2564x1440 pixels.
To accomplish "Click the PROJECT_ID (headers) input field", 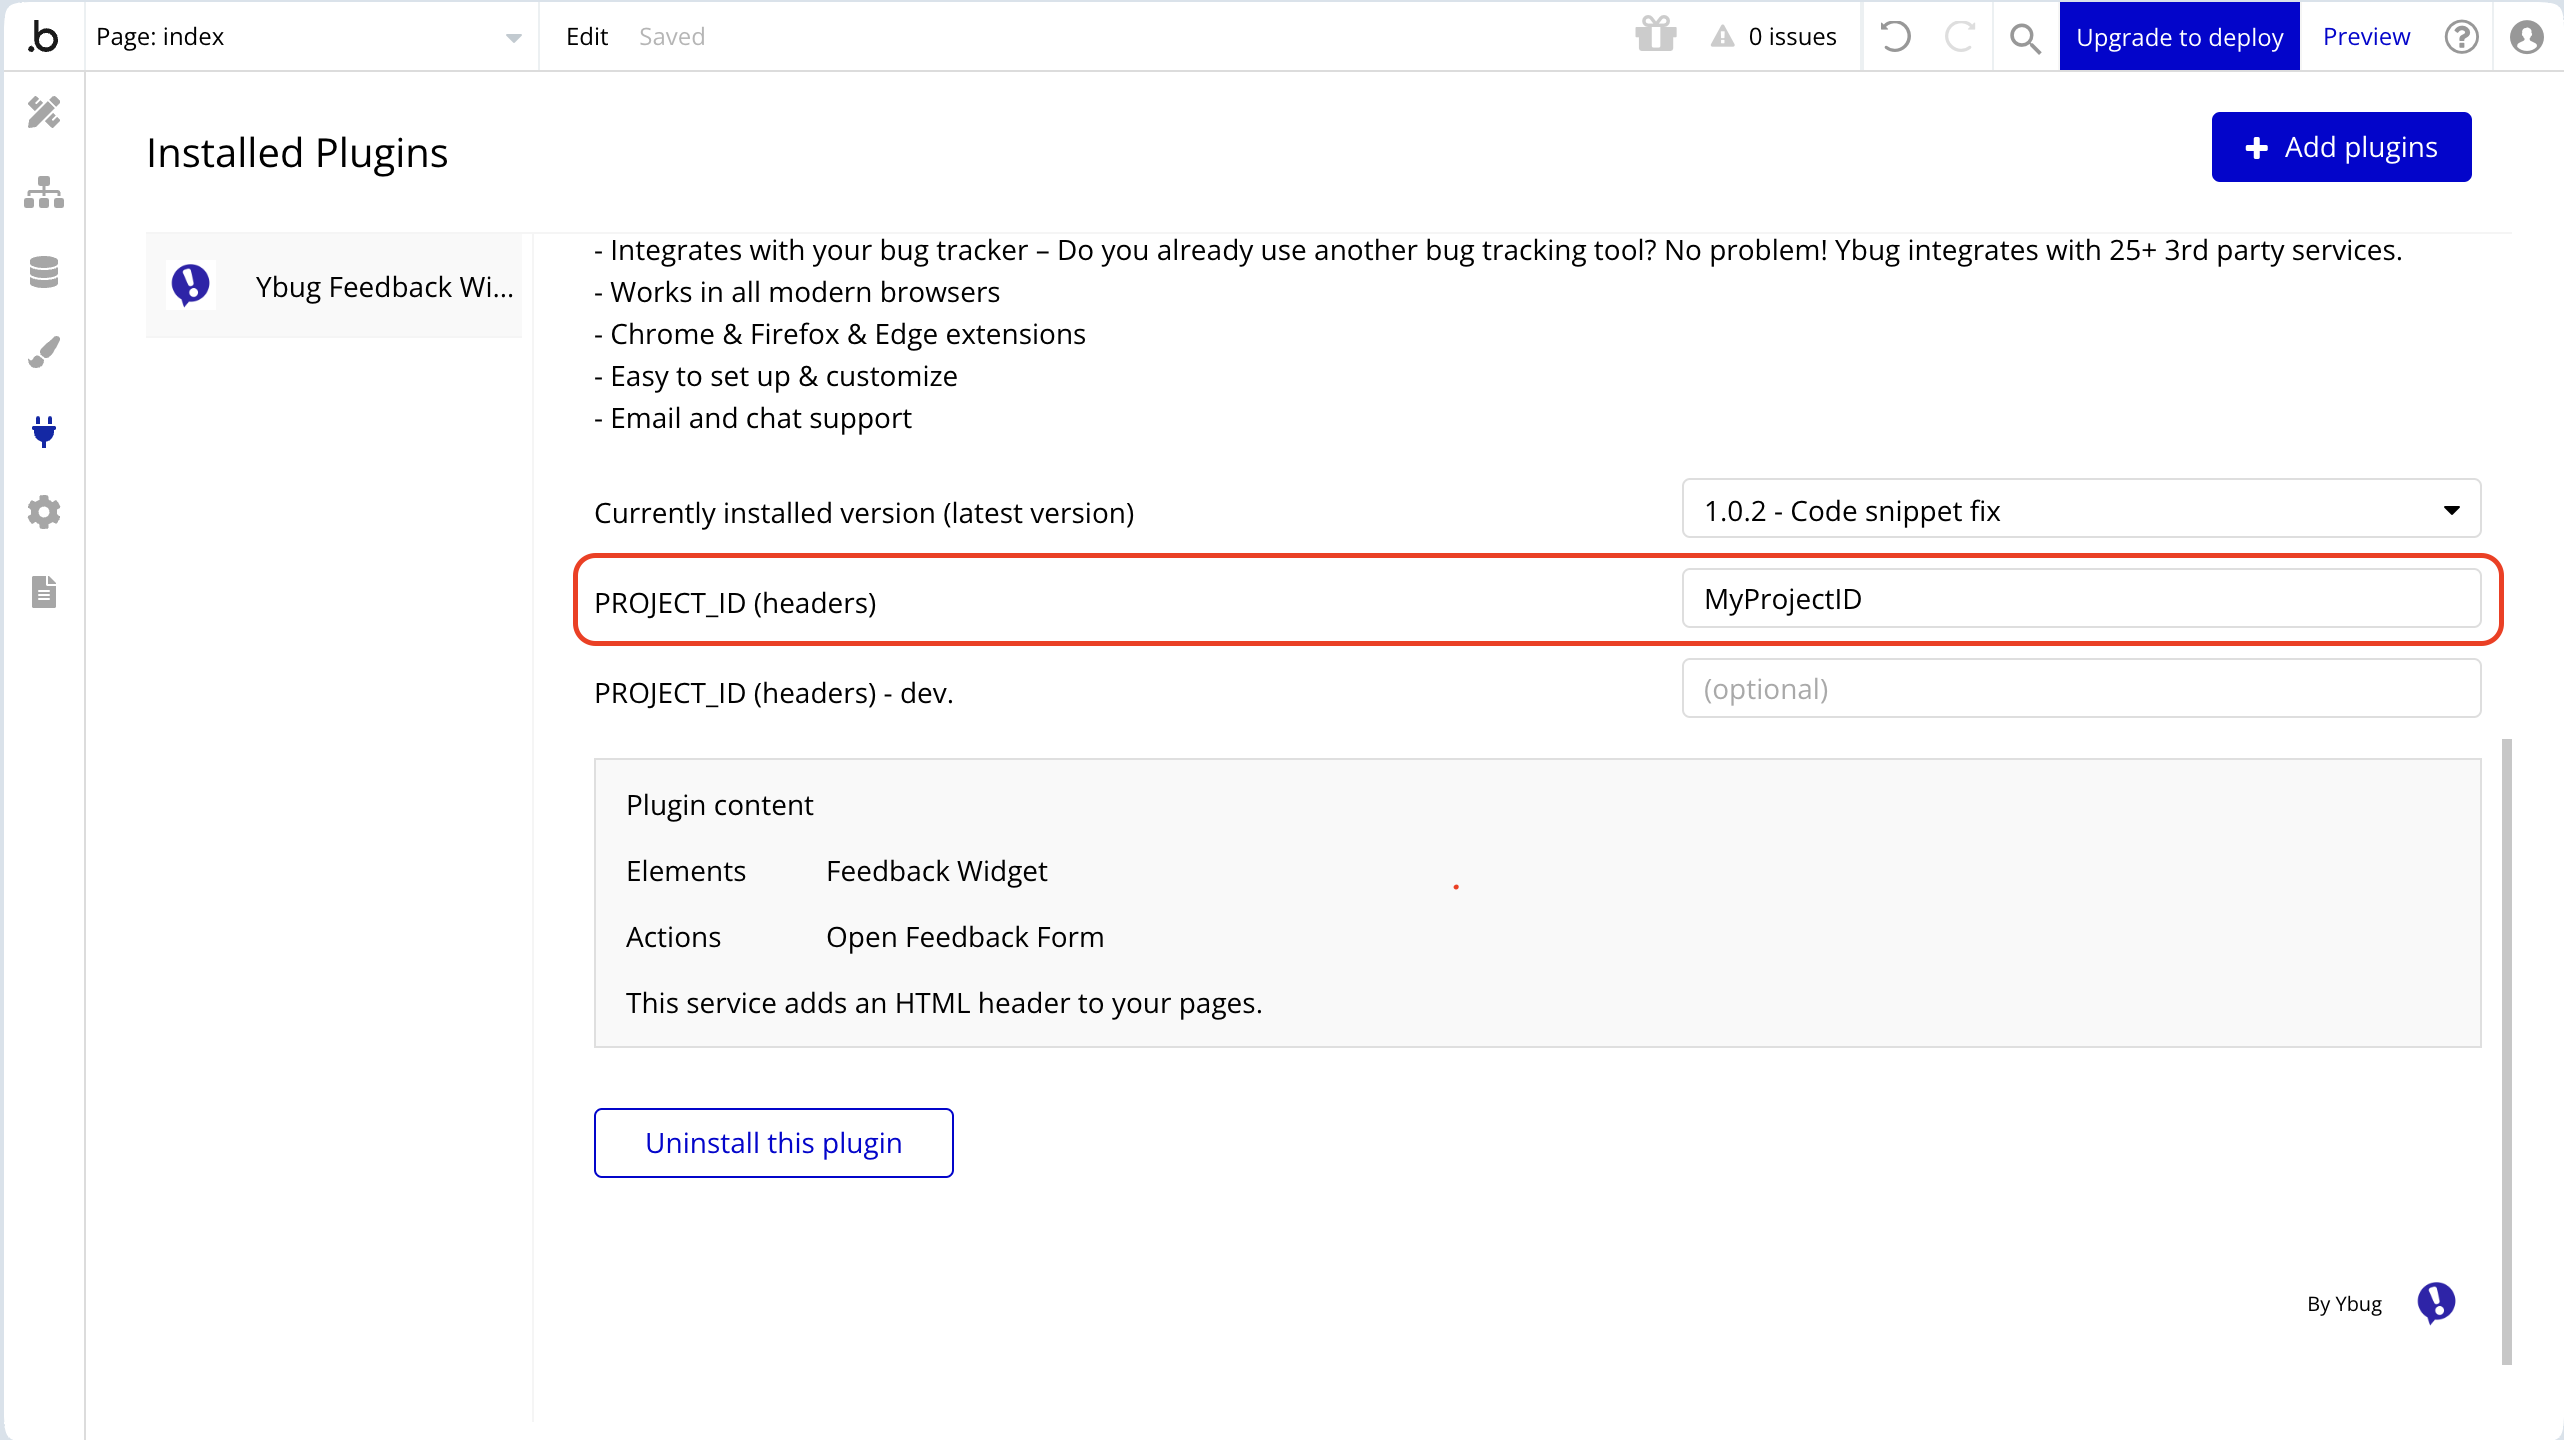I will (2081, 599).
